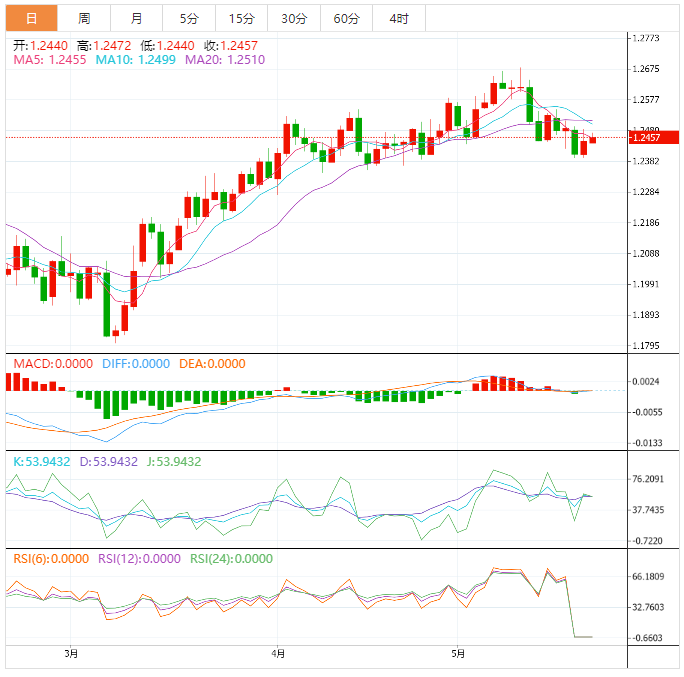Image resolution: width=684 pixels, height=677 pixels.
Task: Click the DIFF:0.0000 label
Action: click(x=136, y=364)
